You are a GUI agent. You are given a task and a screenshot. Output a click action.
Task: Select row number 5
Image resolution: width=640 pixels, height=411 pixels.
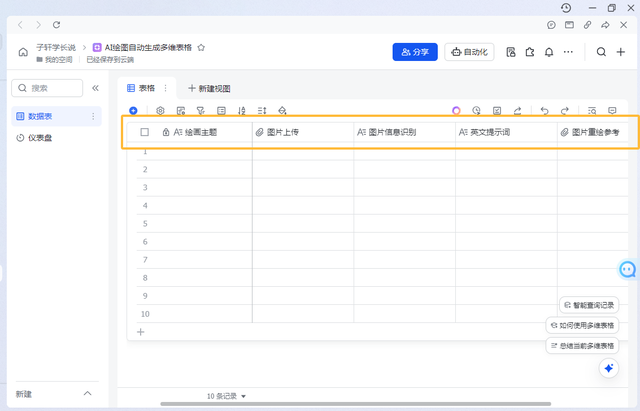click(x=145, y=224)
